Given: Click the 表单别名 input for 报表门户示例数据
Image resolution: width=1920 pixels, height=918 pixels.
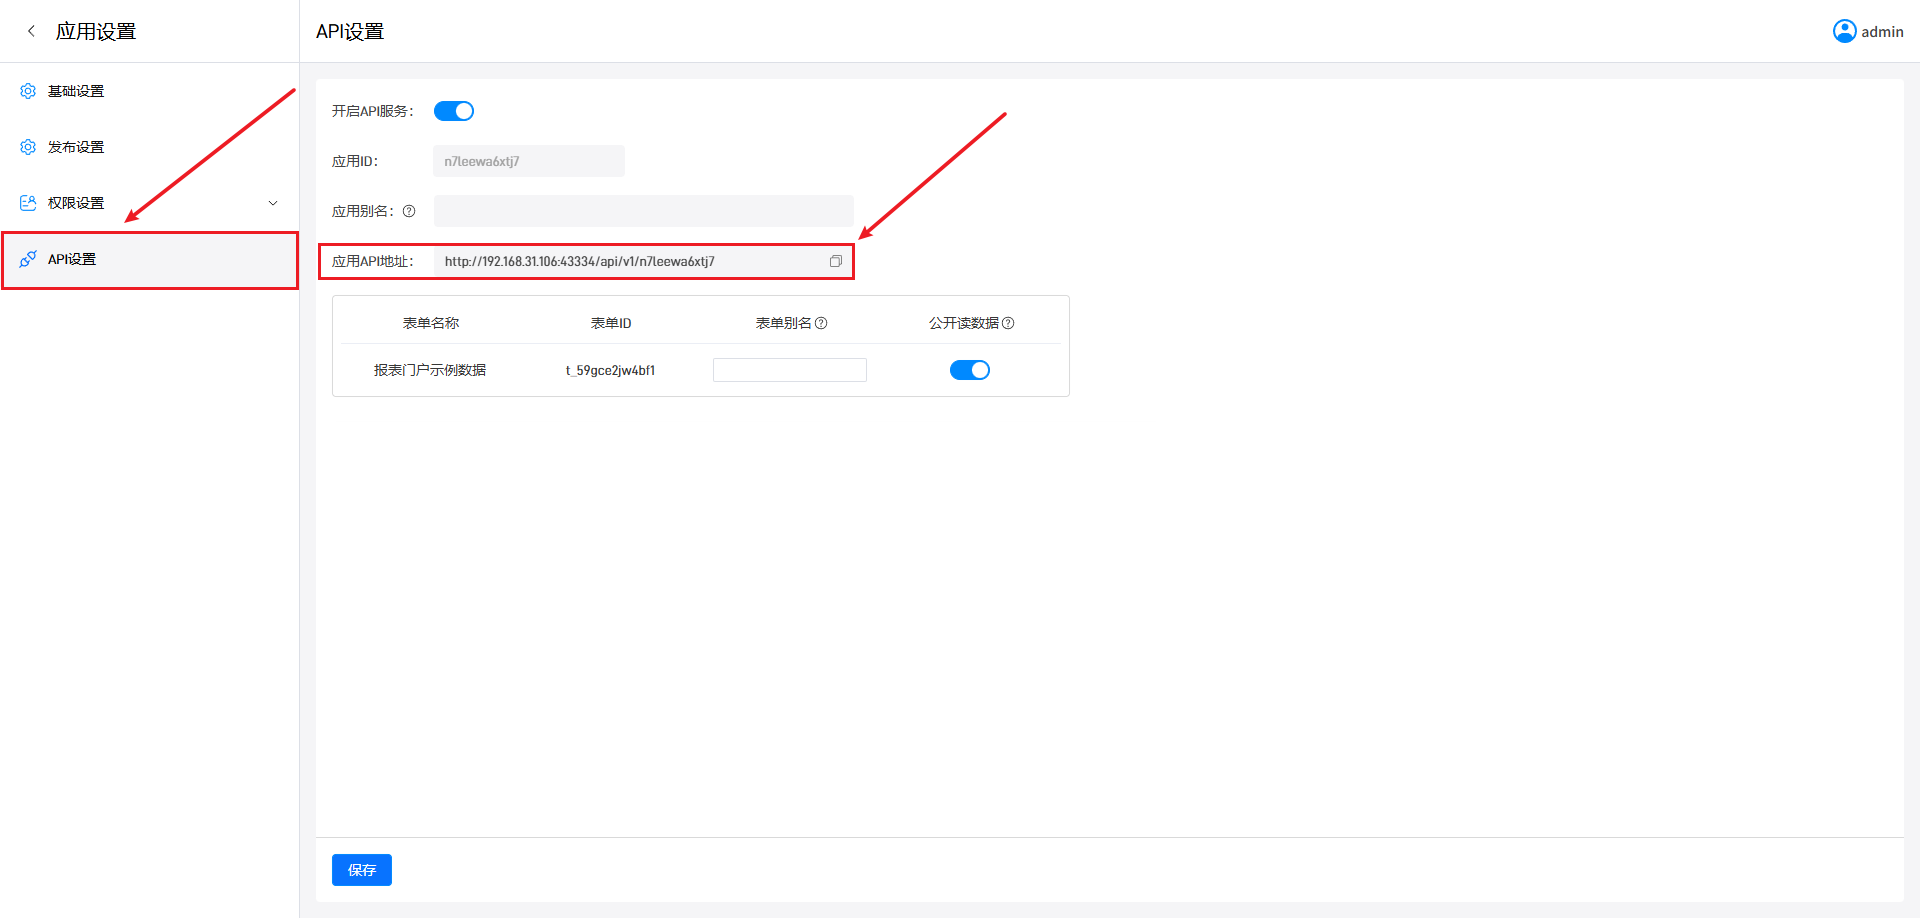Looking at the screenshot, I should 789,370.
